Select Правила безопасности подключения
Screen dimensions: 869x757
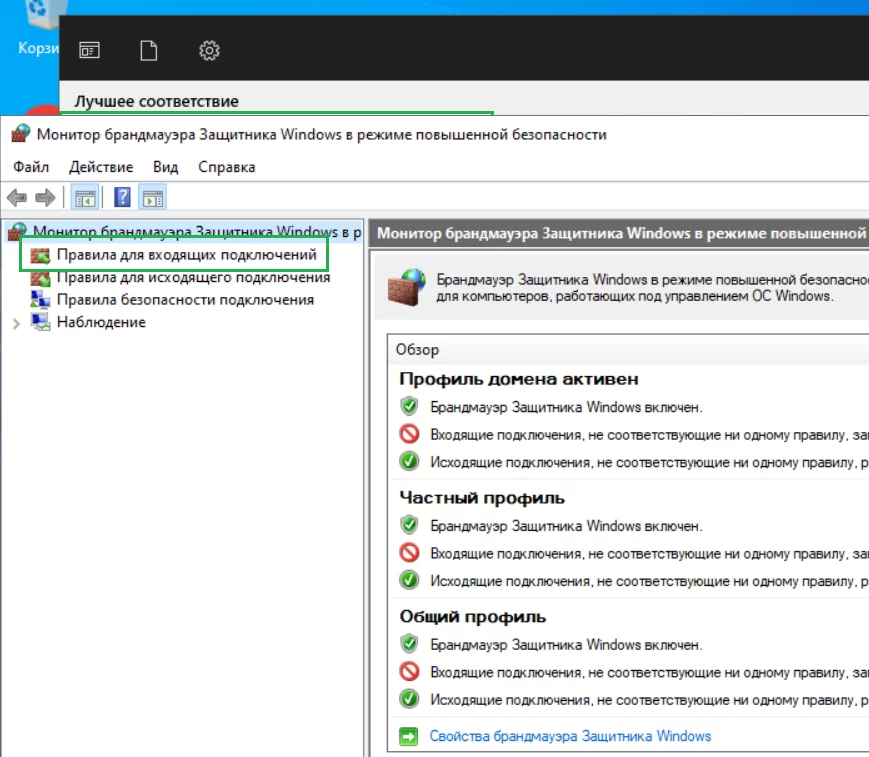pos(185,300)
